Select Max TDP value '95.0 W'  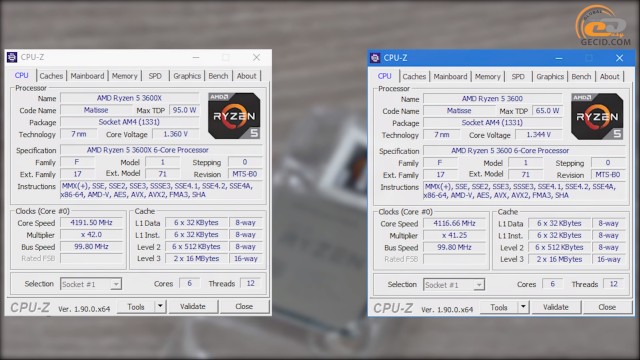click(184, 110)
